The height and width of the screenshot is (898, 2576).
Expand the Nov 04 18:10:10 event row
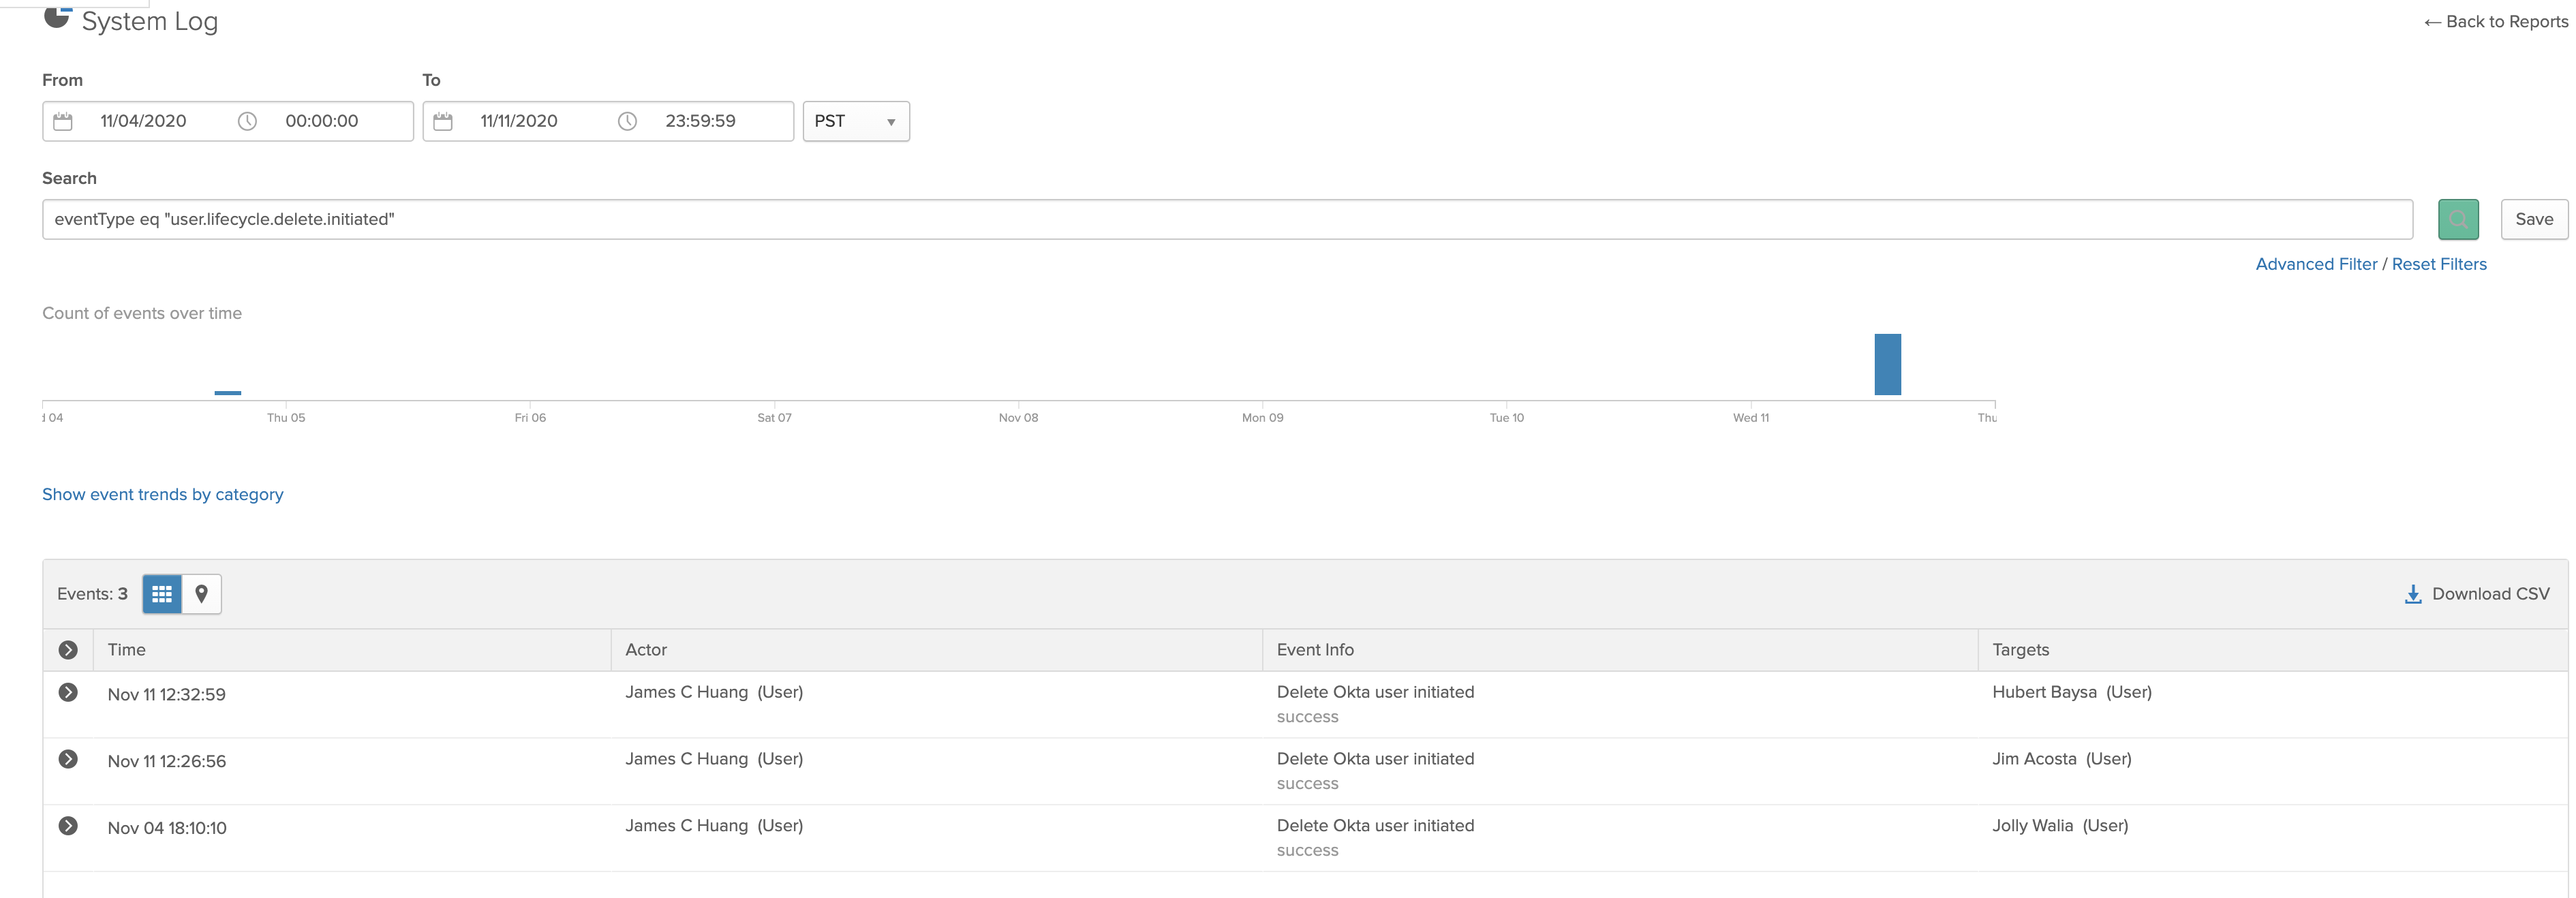tap(68, 826)
